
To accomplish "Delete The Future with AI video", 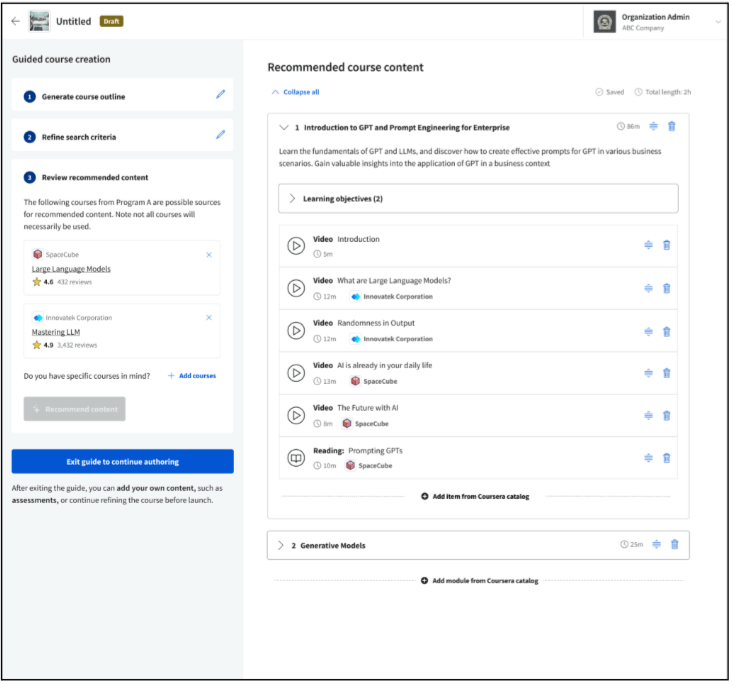I will pos(667,416).
